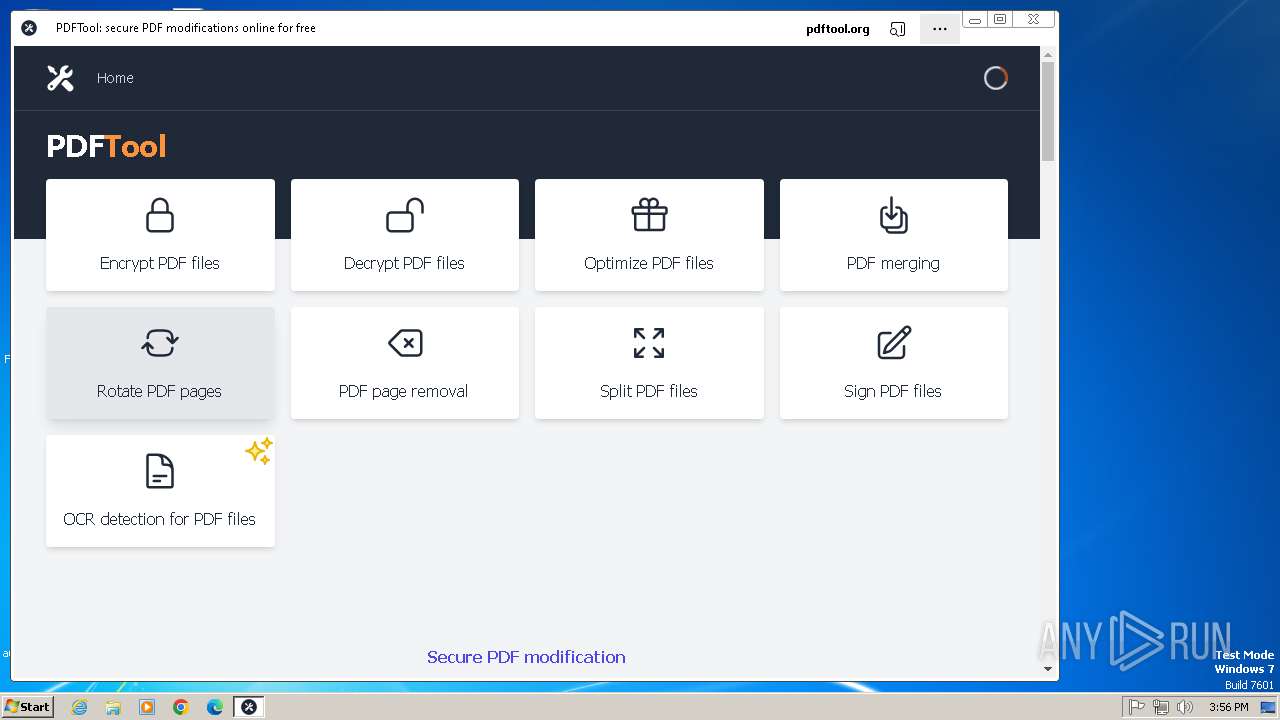This screenshot has height=720, width=1280.
Task: Open the three-dots app menu
Action: point(939,29)
